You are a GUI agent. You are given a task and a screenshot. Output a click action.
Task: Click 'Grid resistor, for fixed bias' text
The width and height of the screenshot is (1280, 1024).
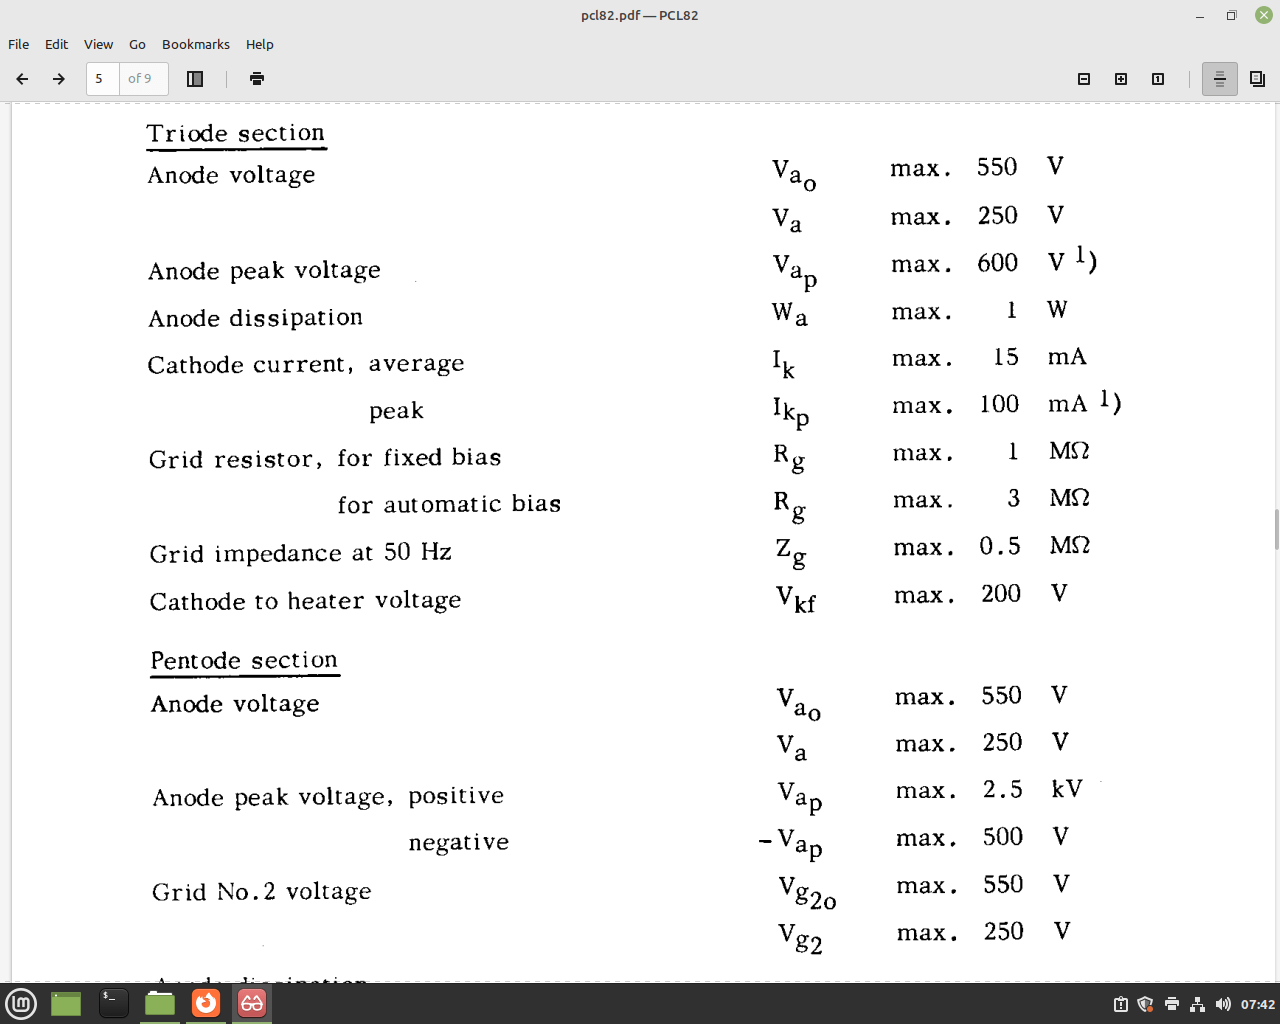point(325,458)
